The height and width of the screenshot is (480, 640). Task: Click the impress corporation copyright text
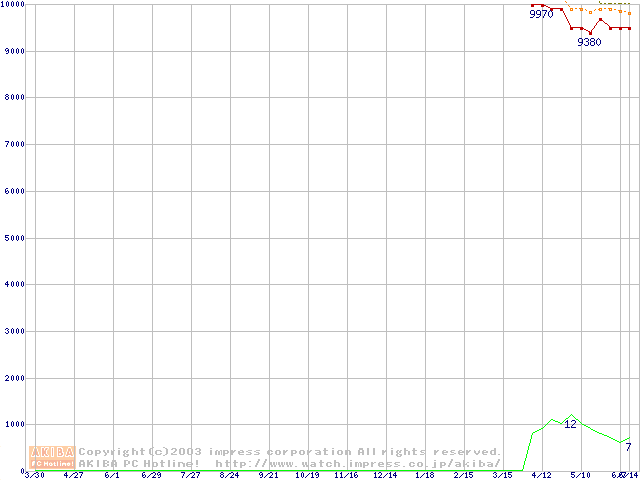tap(290, 452)
